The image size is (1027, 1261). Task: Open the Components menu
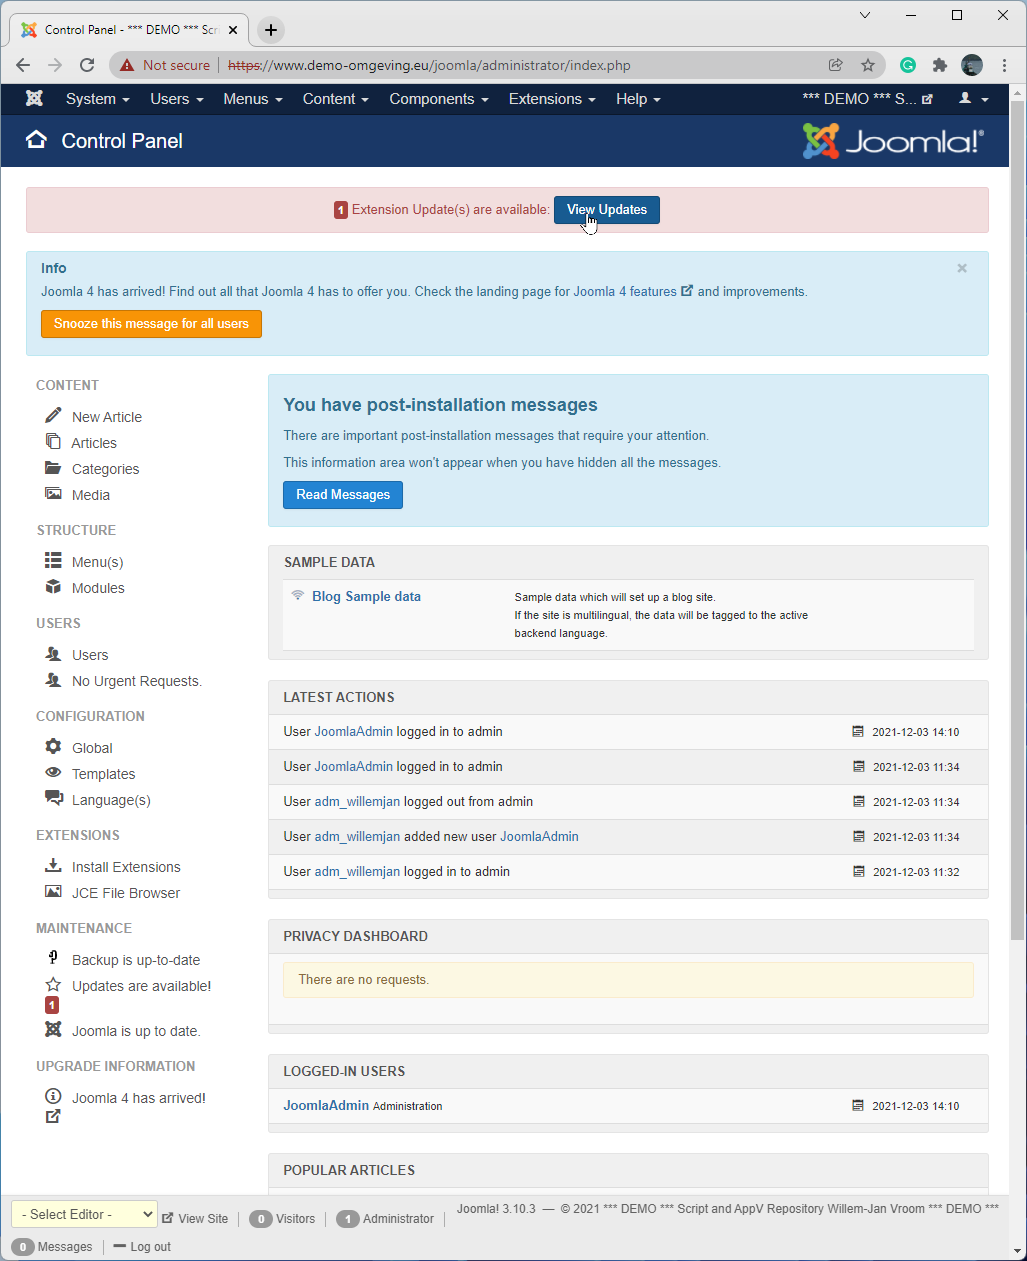(x=438, y=99)
